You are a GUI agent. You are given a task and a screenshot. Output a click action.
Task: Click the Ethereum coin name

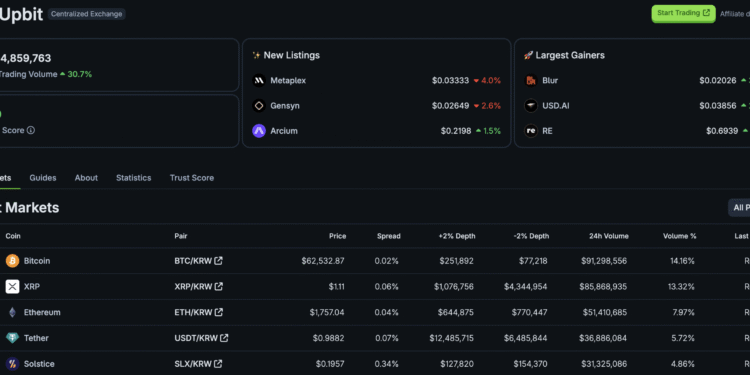click(x=42, y=312)
